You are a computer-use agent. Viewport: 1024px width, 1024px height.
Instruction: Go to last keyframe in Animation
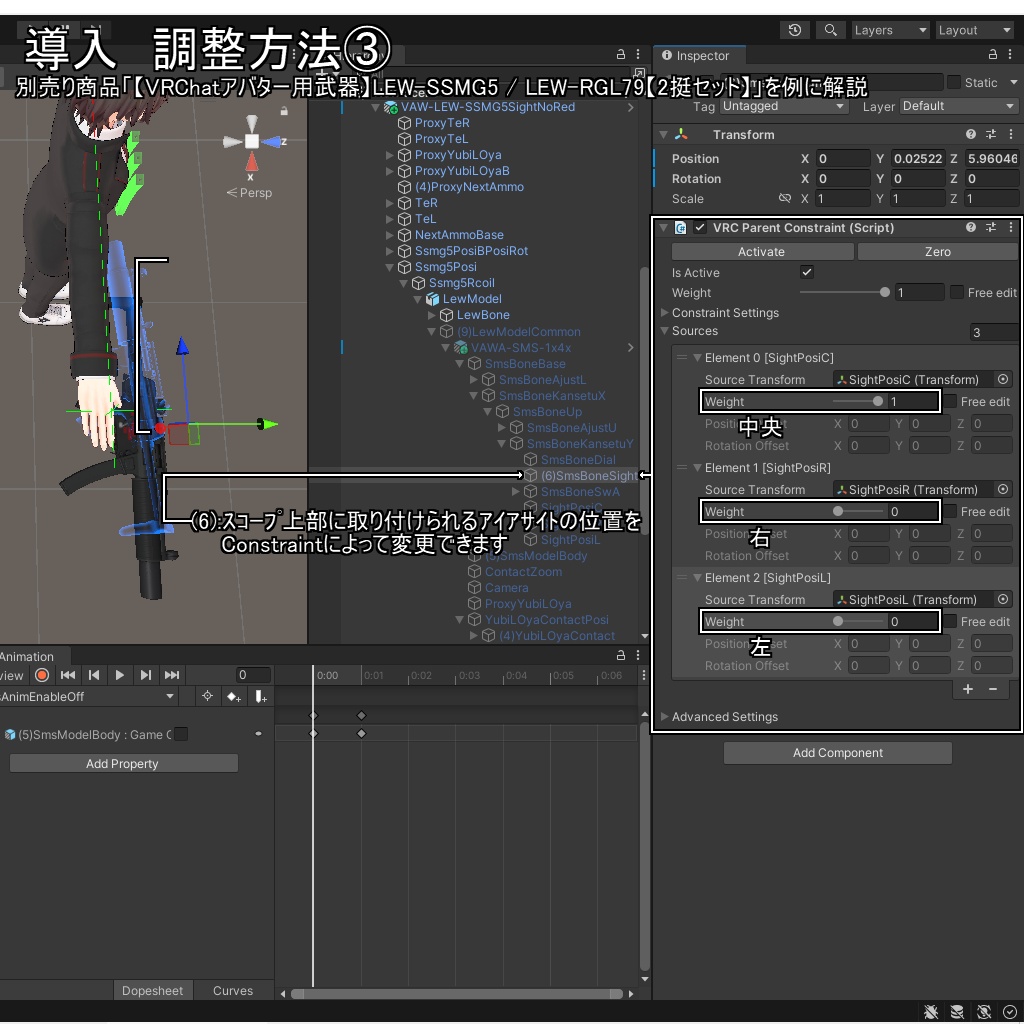(x=172, y=675)
